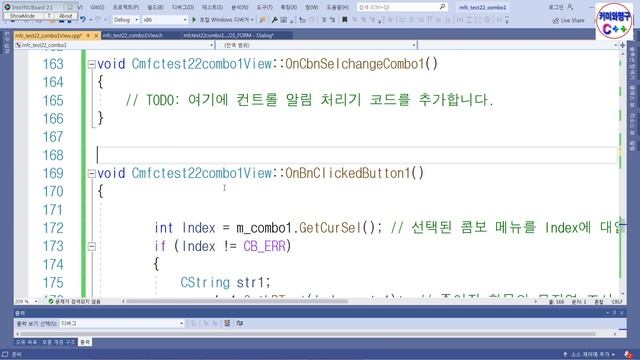Switch to the IDD_FORM - Dialog tab

pyautogui.click(x=229, y=36)
